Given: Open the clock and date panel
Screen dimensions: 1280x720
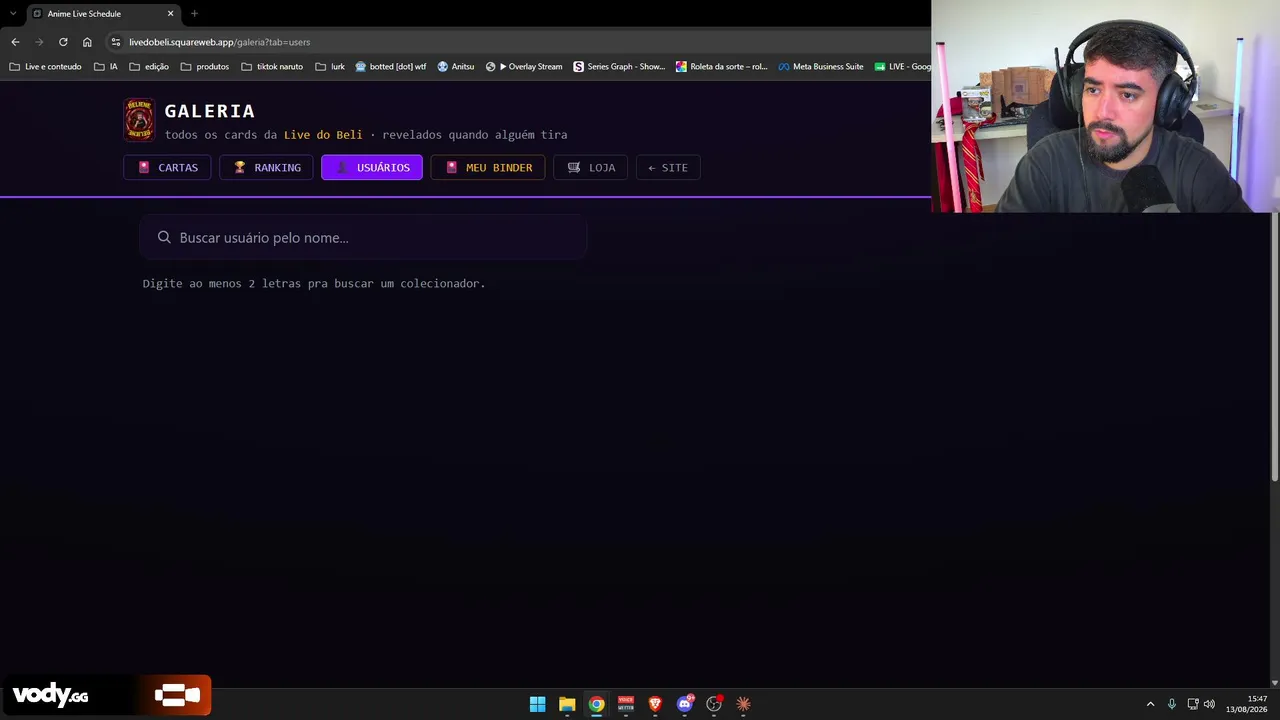Looking at the screenshot, I should [x=1249, y=704].
